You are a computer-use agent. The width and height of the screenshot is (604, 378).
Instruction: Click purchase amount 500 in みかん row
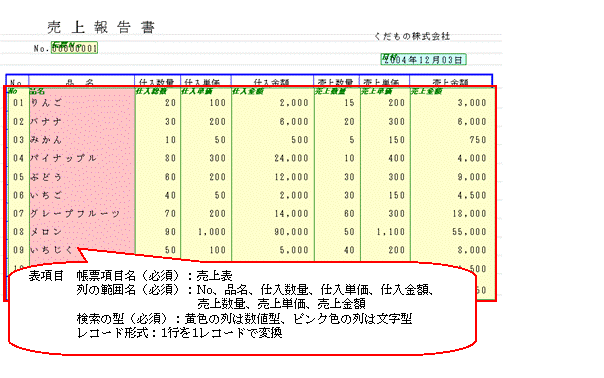point(300,140)
